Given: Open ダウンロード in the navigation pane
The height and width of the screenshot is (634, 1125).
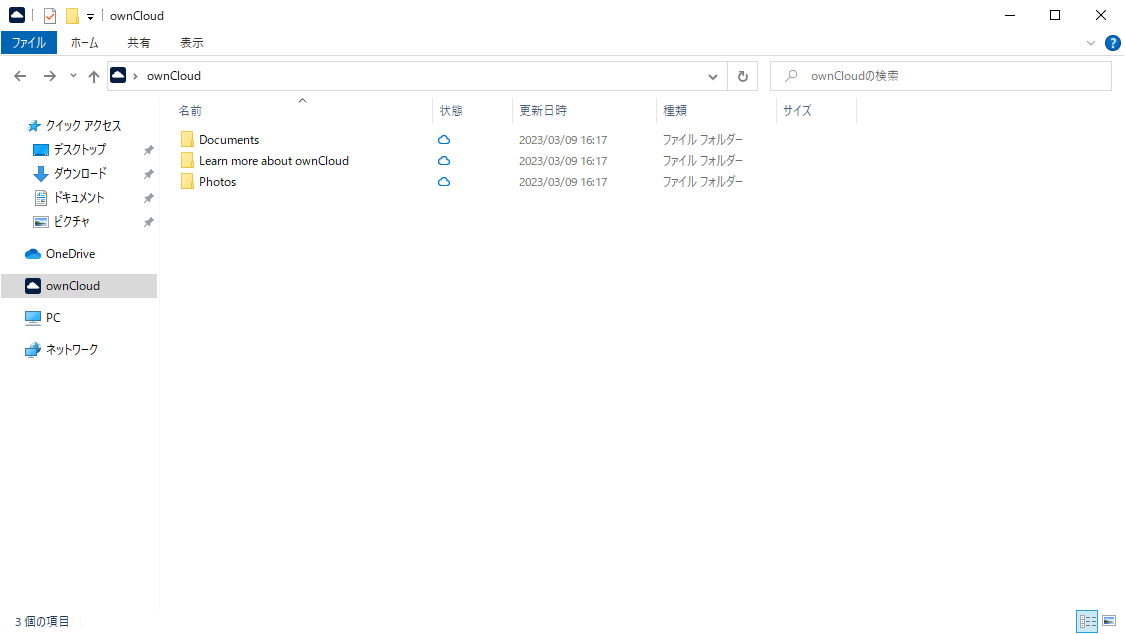Looking at the screenshot, I should (80, 174).
